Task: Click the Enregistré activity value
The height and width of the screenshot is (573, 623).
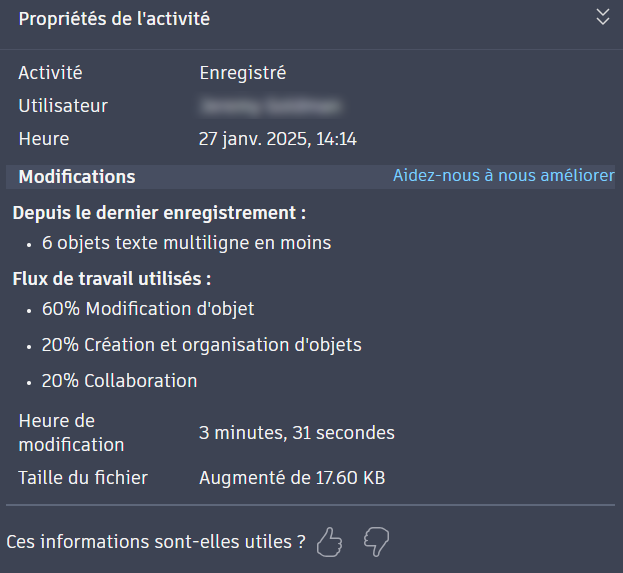Action: (242, 73)
